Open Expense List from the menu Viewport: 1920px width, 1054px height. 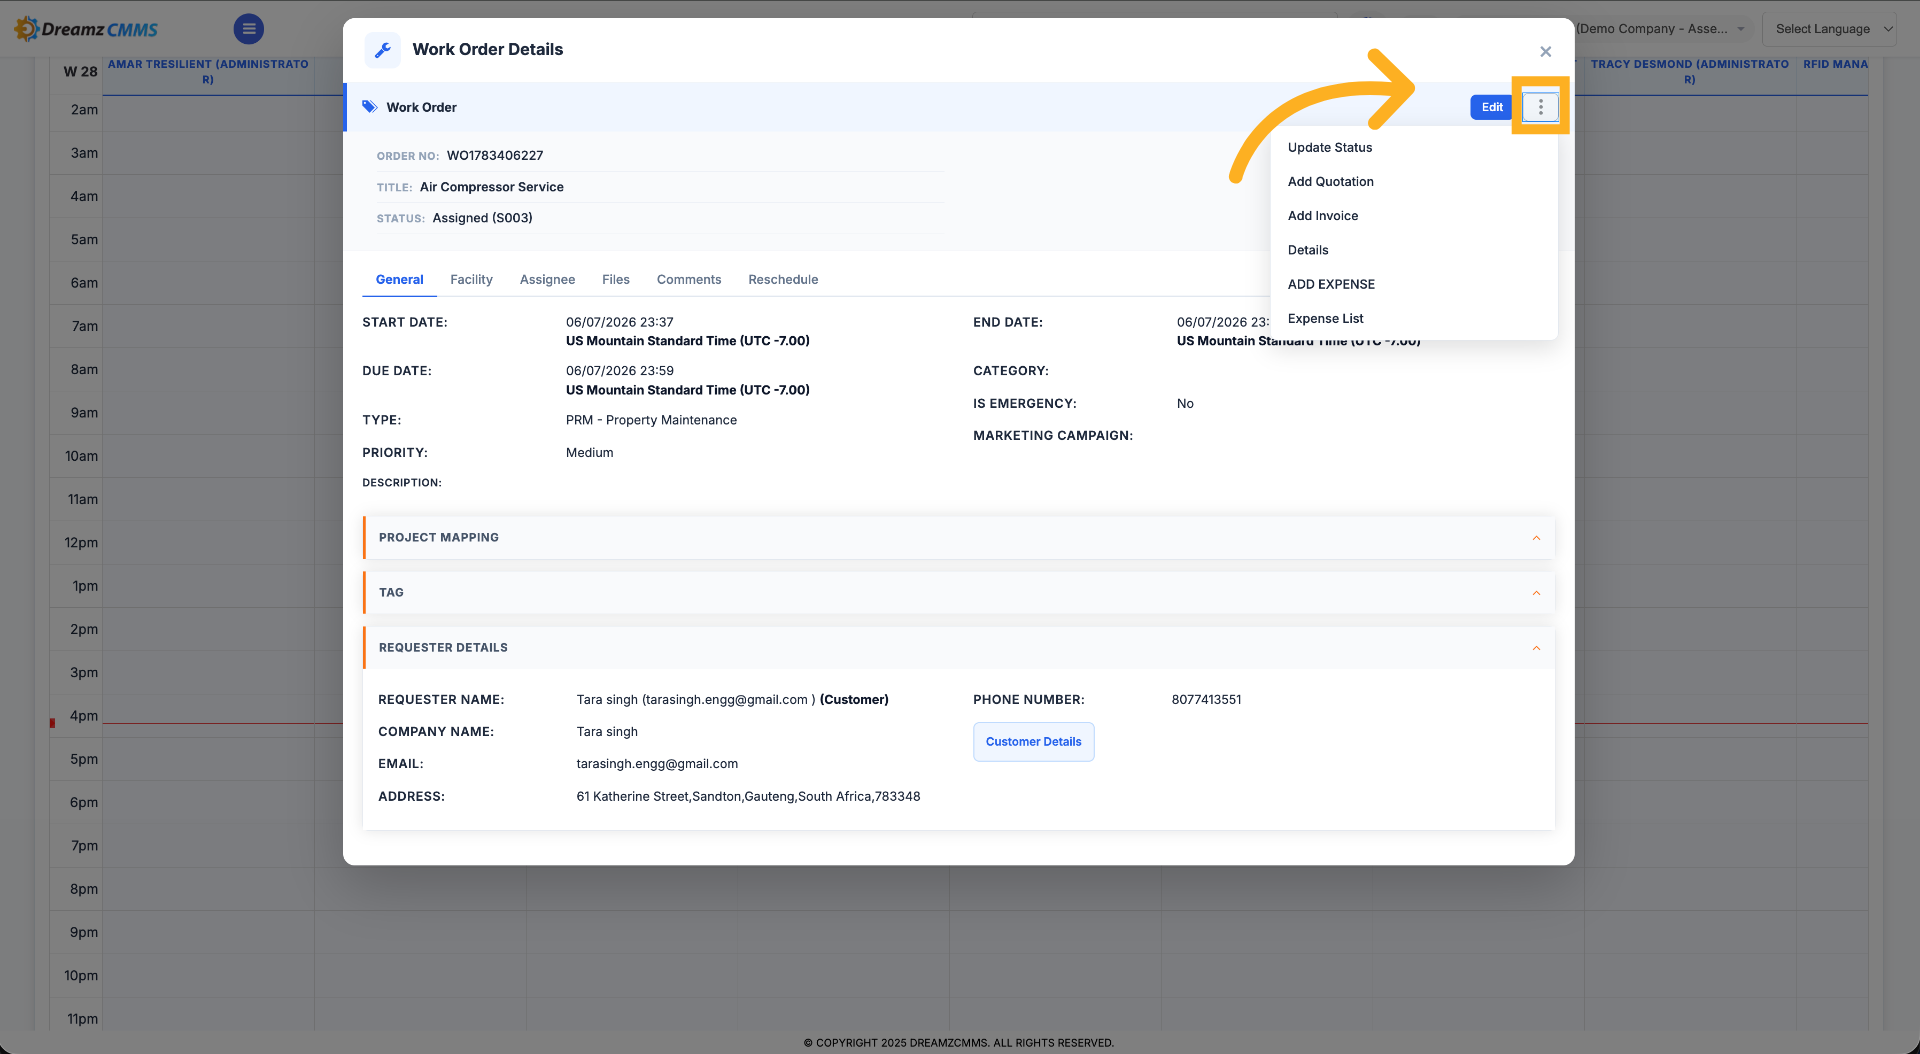coord(1325,318)
